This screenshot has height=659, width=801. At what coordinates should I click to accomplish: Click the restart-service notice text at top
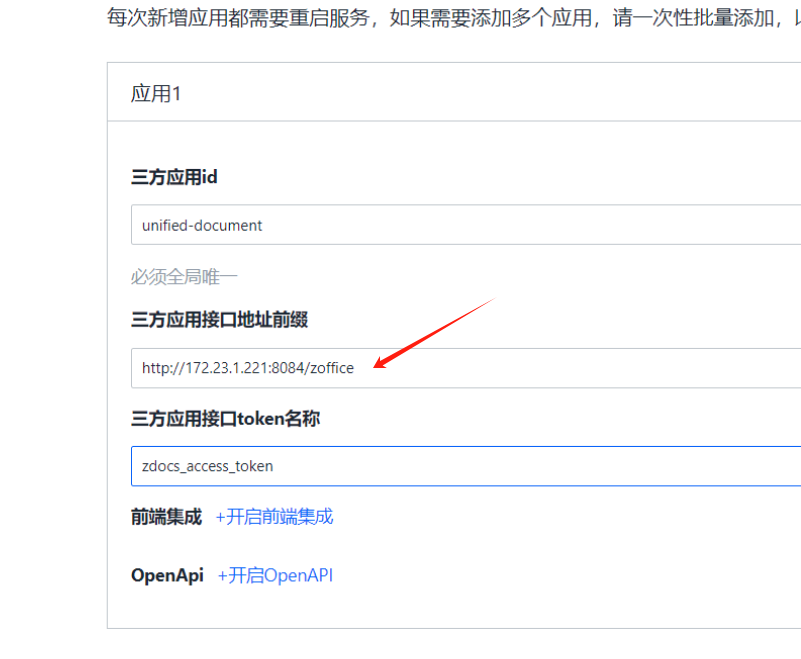coord(450,18)
